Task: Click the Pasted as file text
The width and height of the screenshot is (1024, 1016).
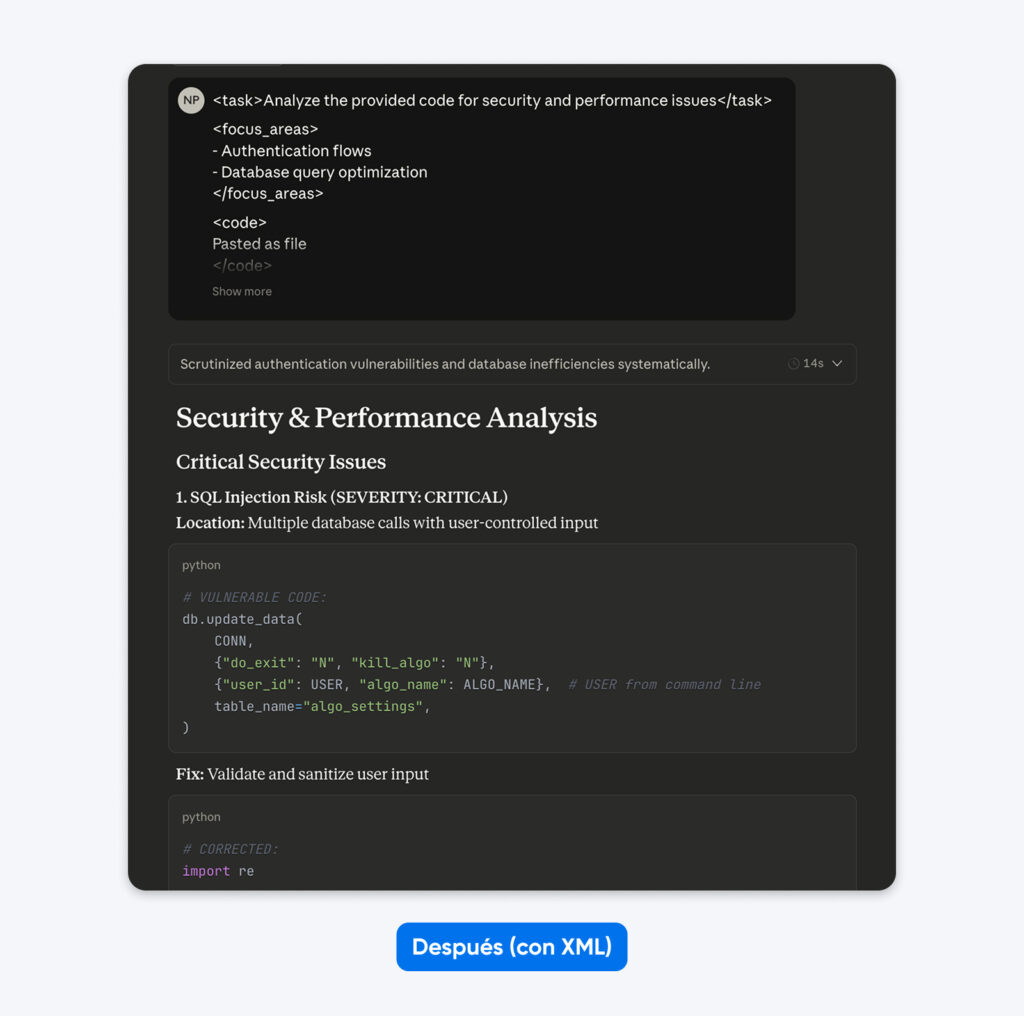Action: tap(259, 243)
